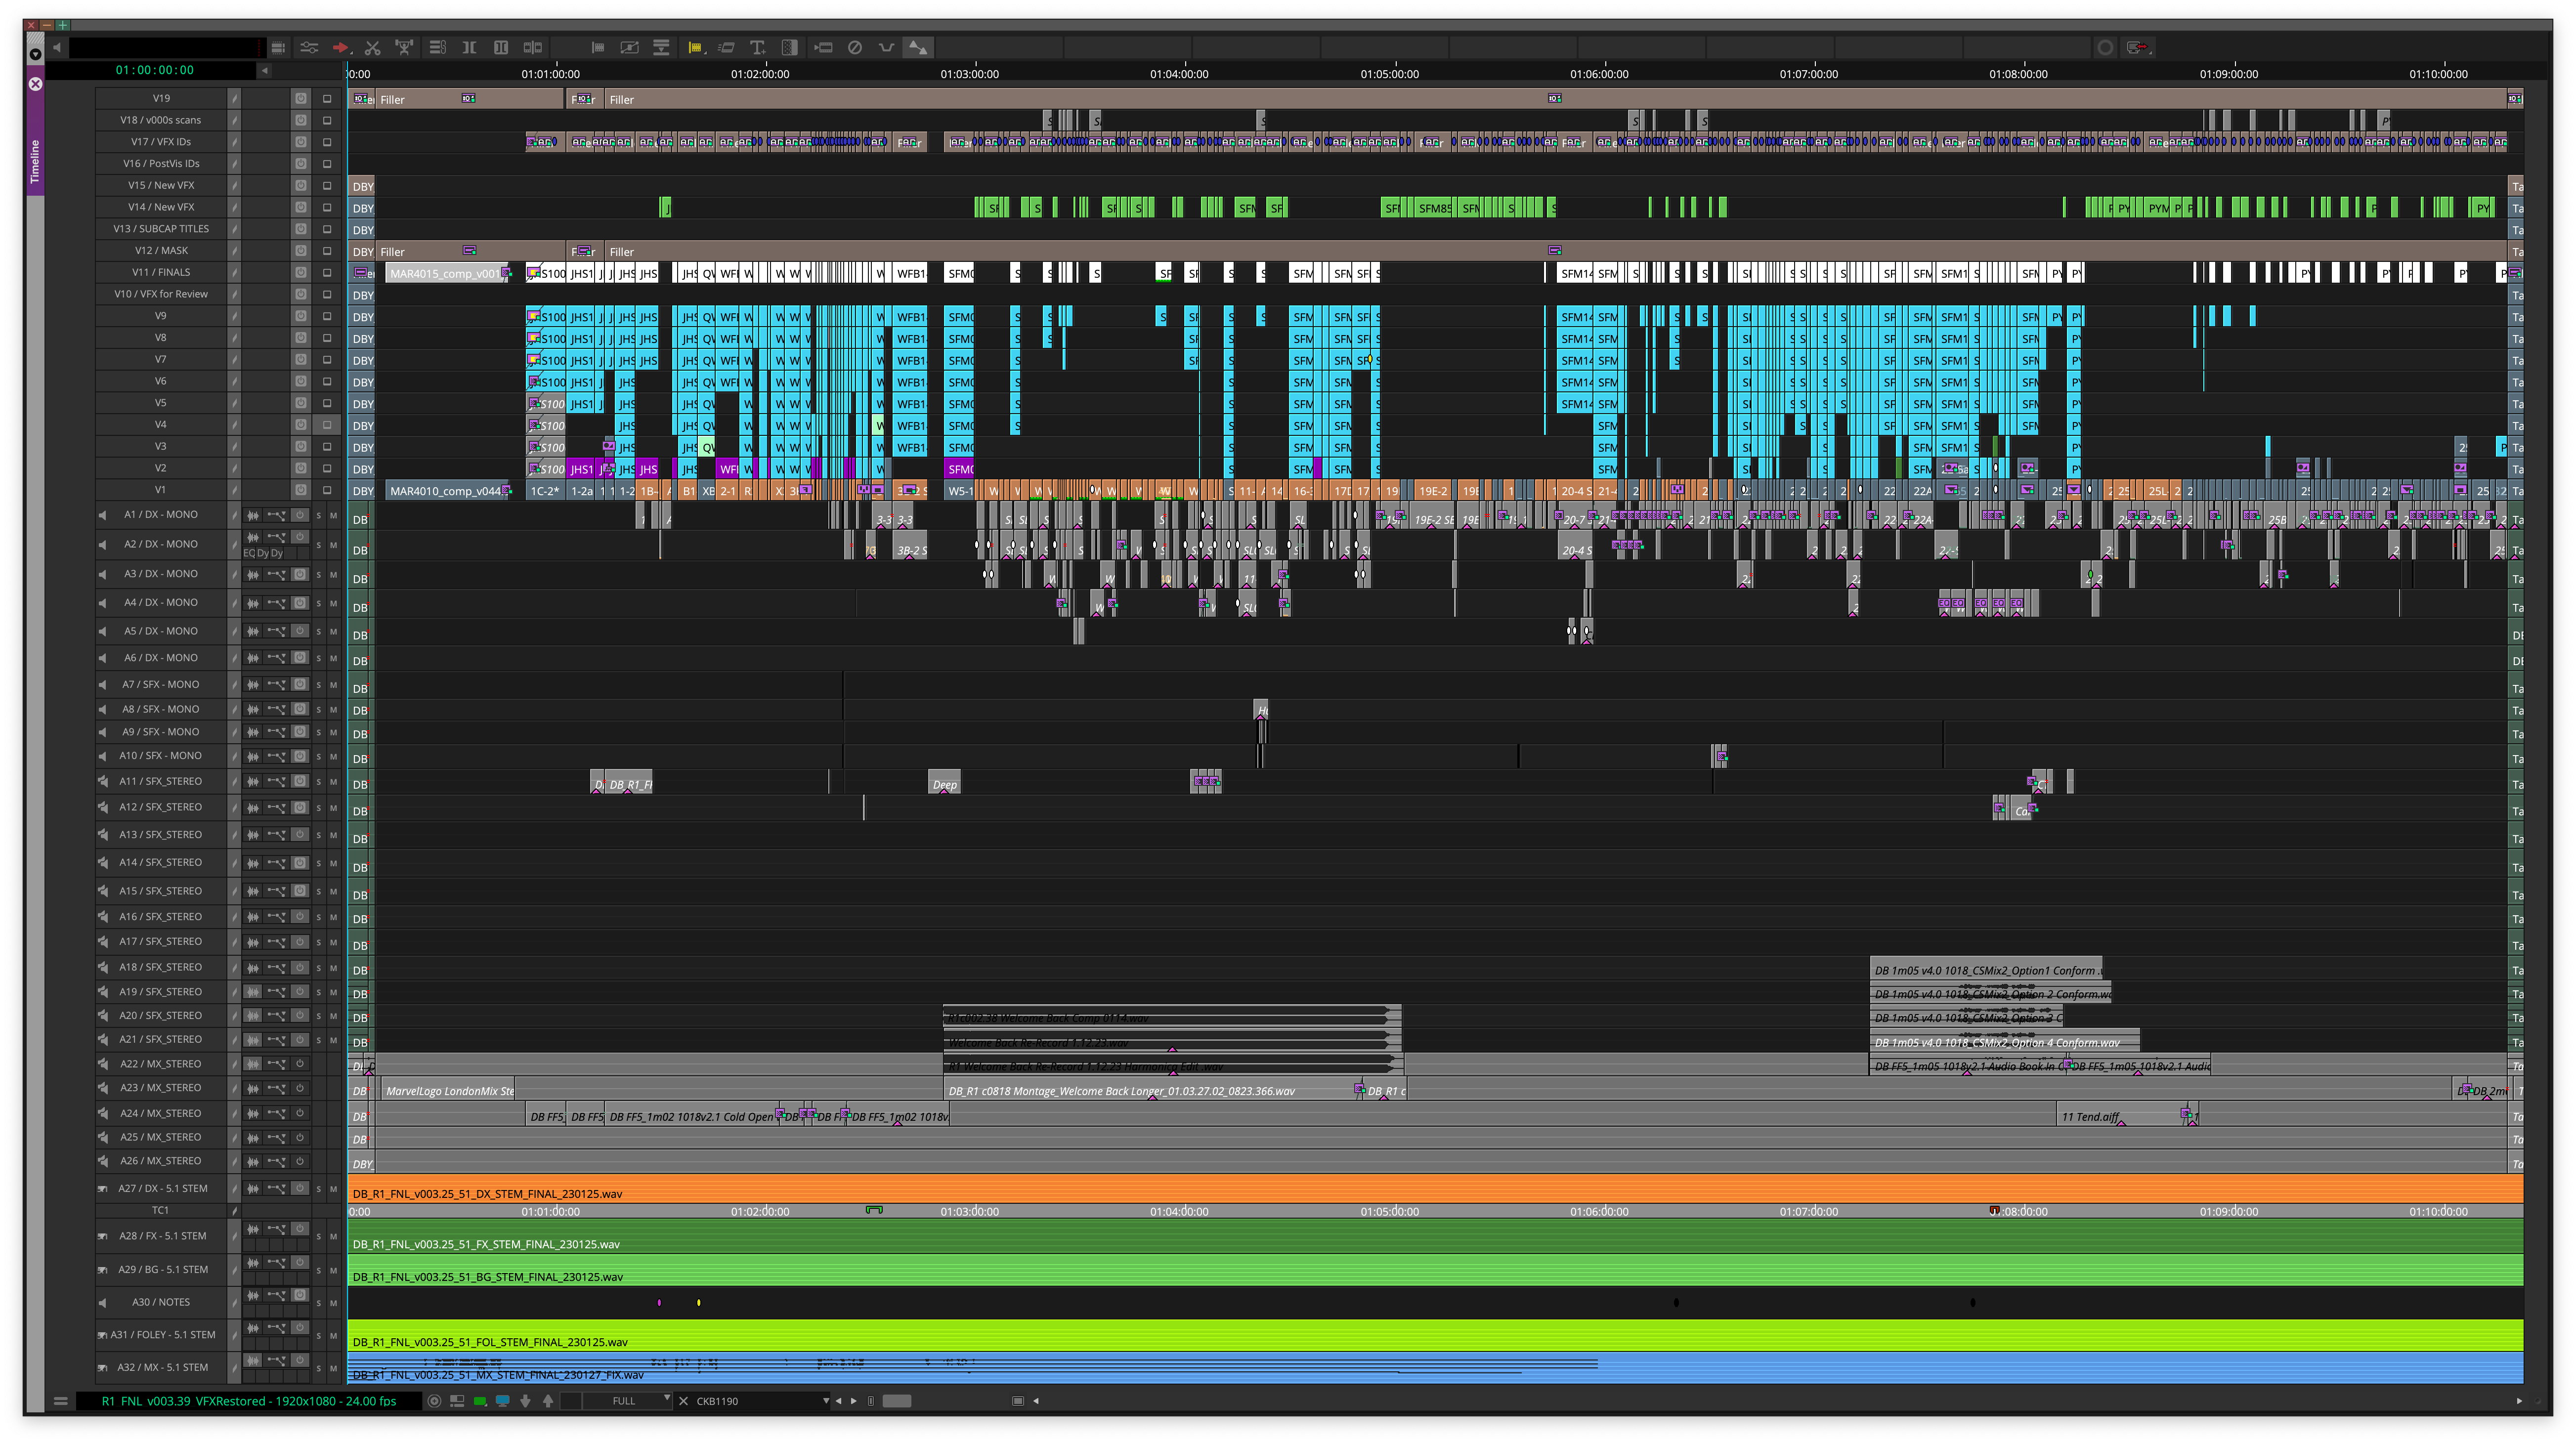Click the dotted-strip toolbar icon right of title tool
This screenshot has height=1443, width=2576.
[x=790, y=47]
